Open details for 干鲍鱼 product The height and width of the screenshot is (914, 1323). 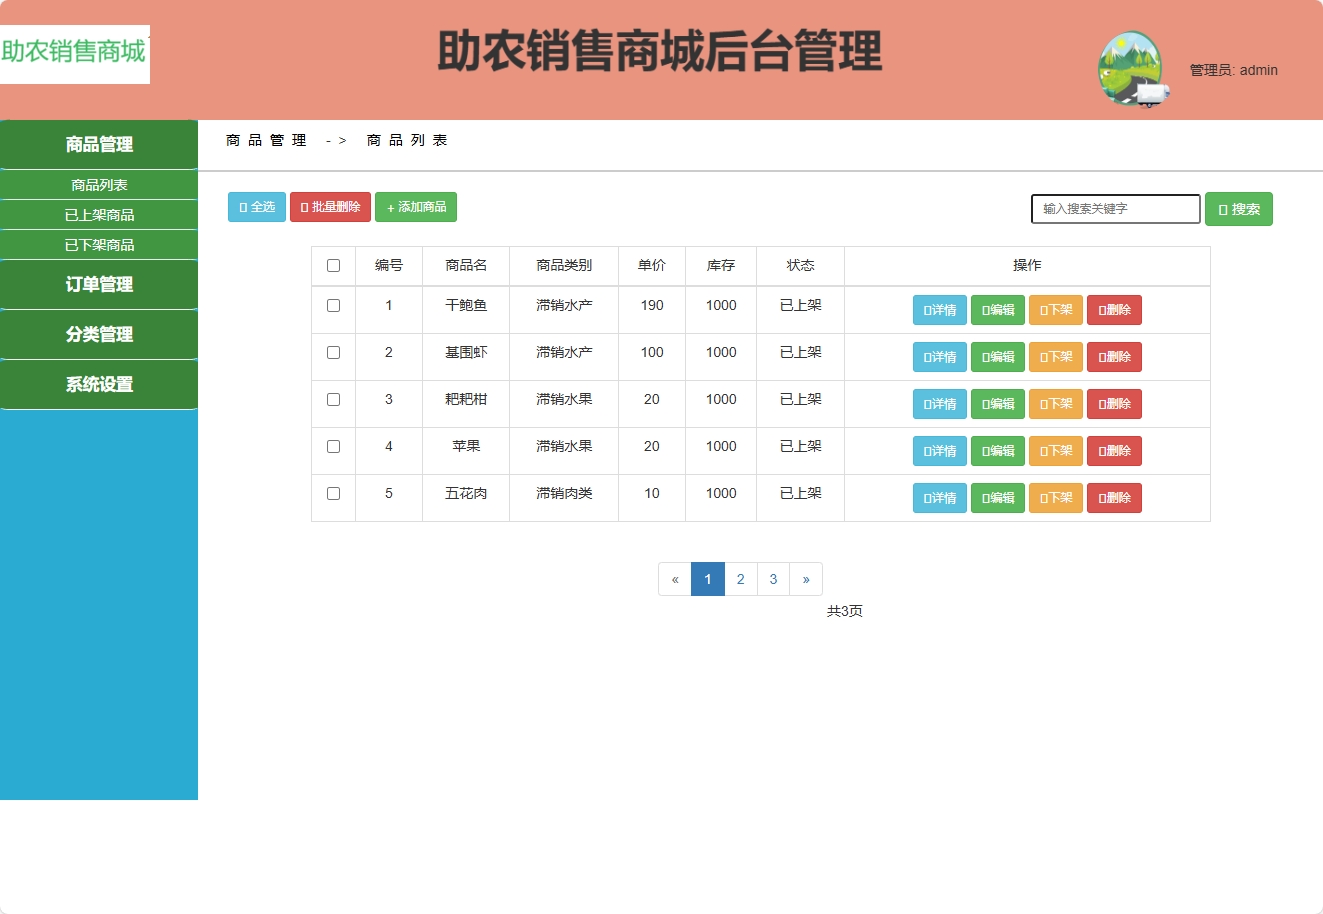click(938, 310)
